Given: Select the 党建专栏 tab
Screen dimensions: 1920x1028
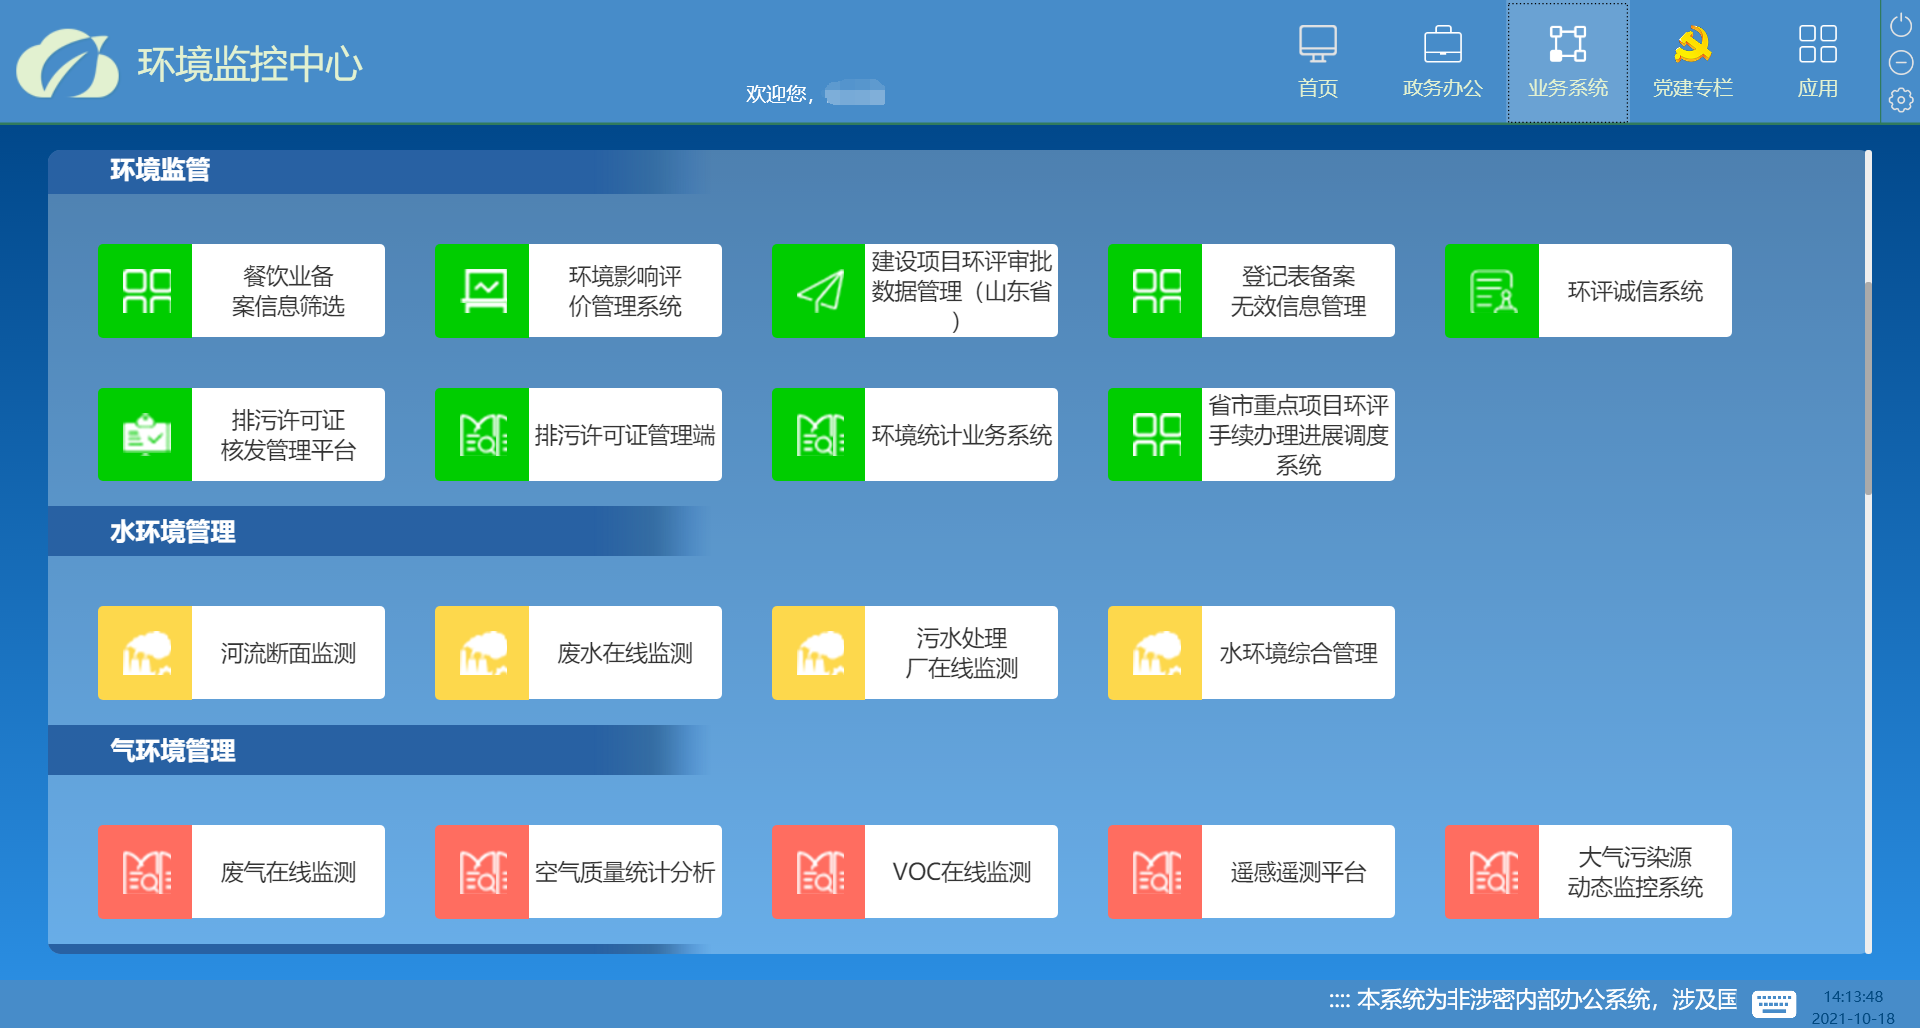Looking at the screenshot, I should pyautogui.click(x=1692, y=62).
